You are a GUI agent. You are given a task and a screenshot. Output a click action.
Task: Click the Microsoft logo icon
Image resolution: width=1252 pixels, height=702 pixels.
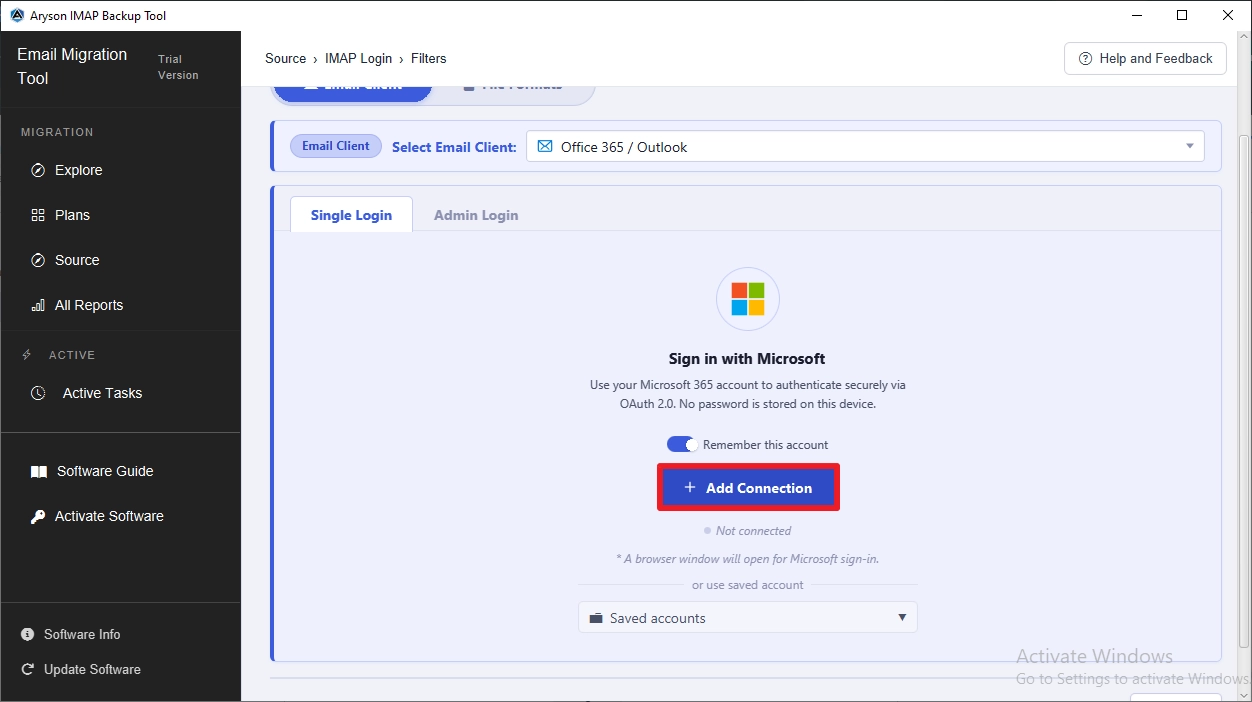pos(748,299)
